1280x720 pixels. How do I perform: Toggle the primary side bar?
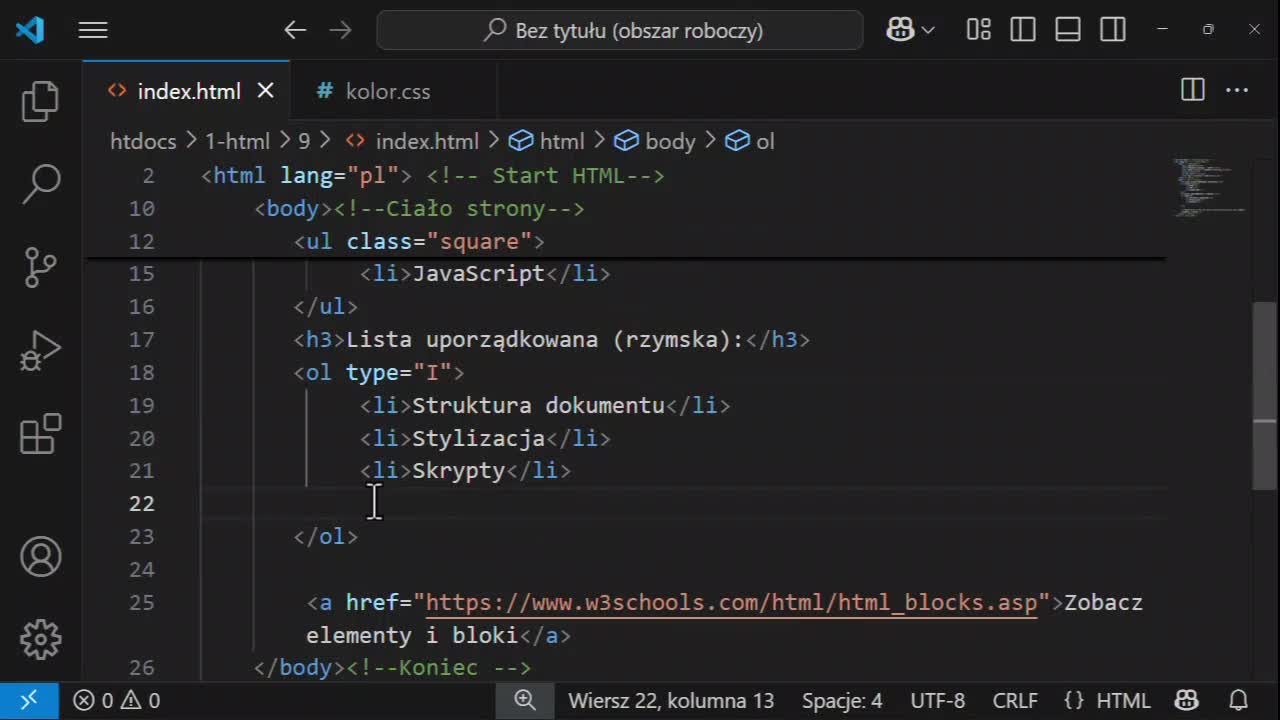[x=1023, y=30]
